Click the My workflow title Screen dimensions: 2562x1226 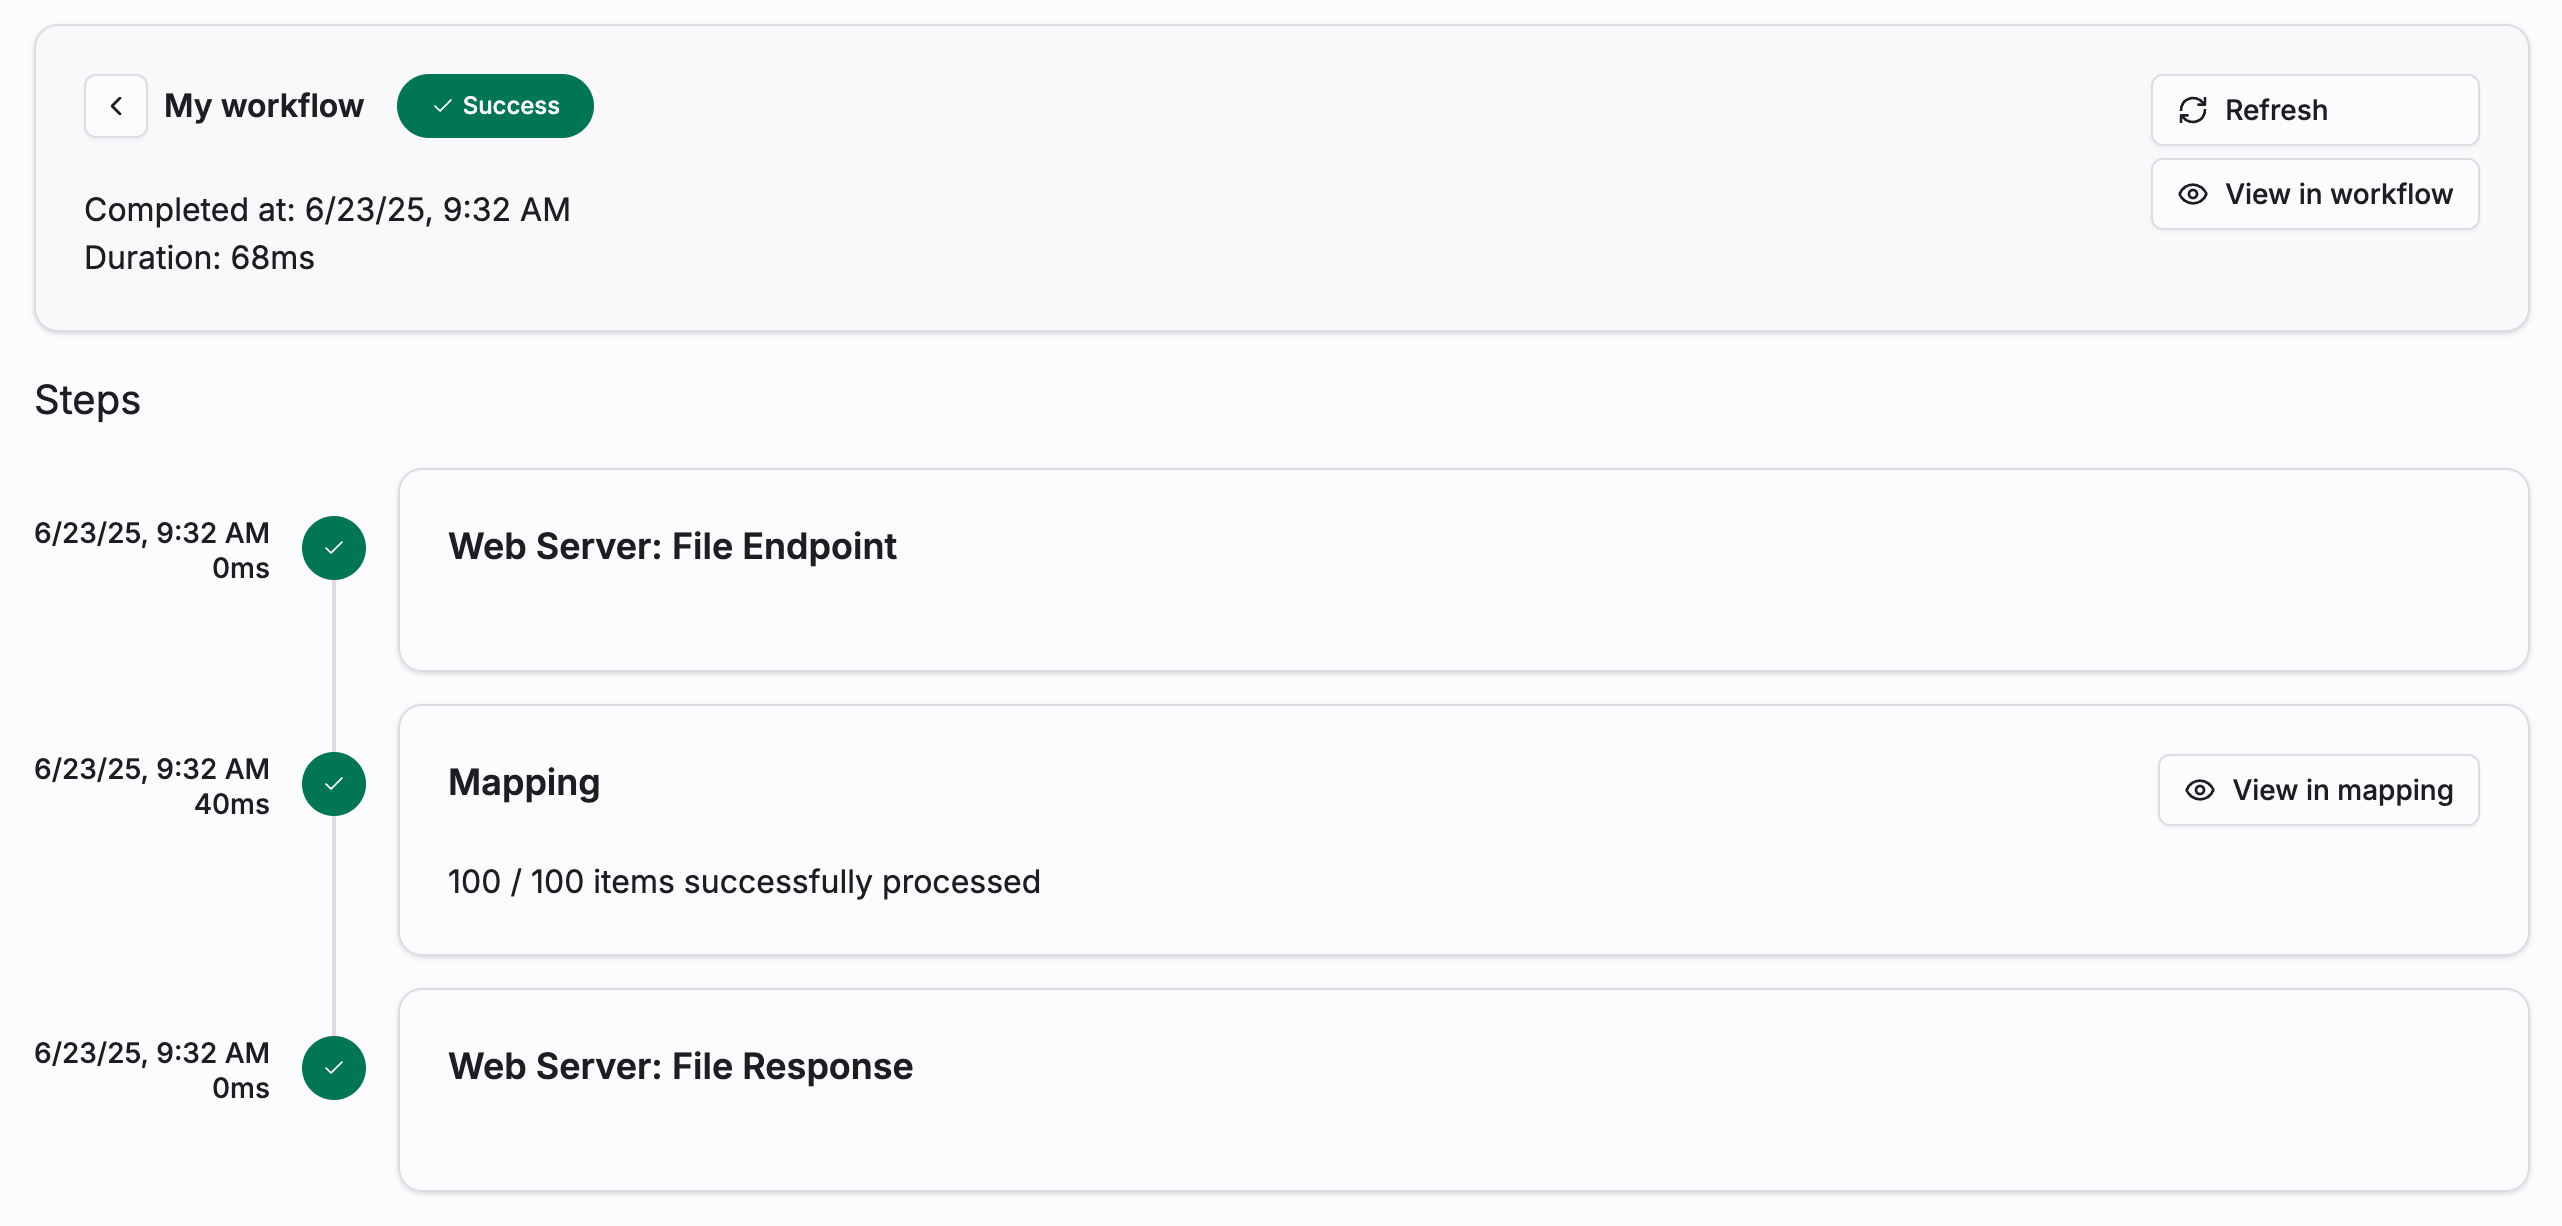coord(264,106)
